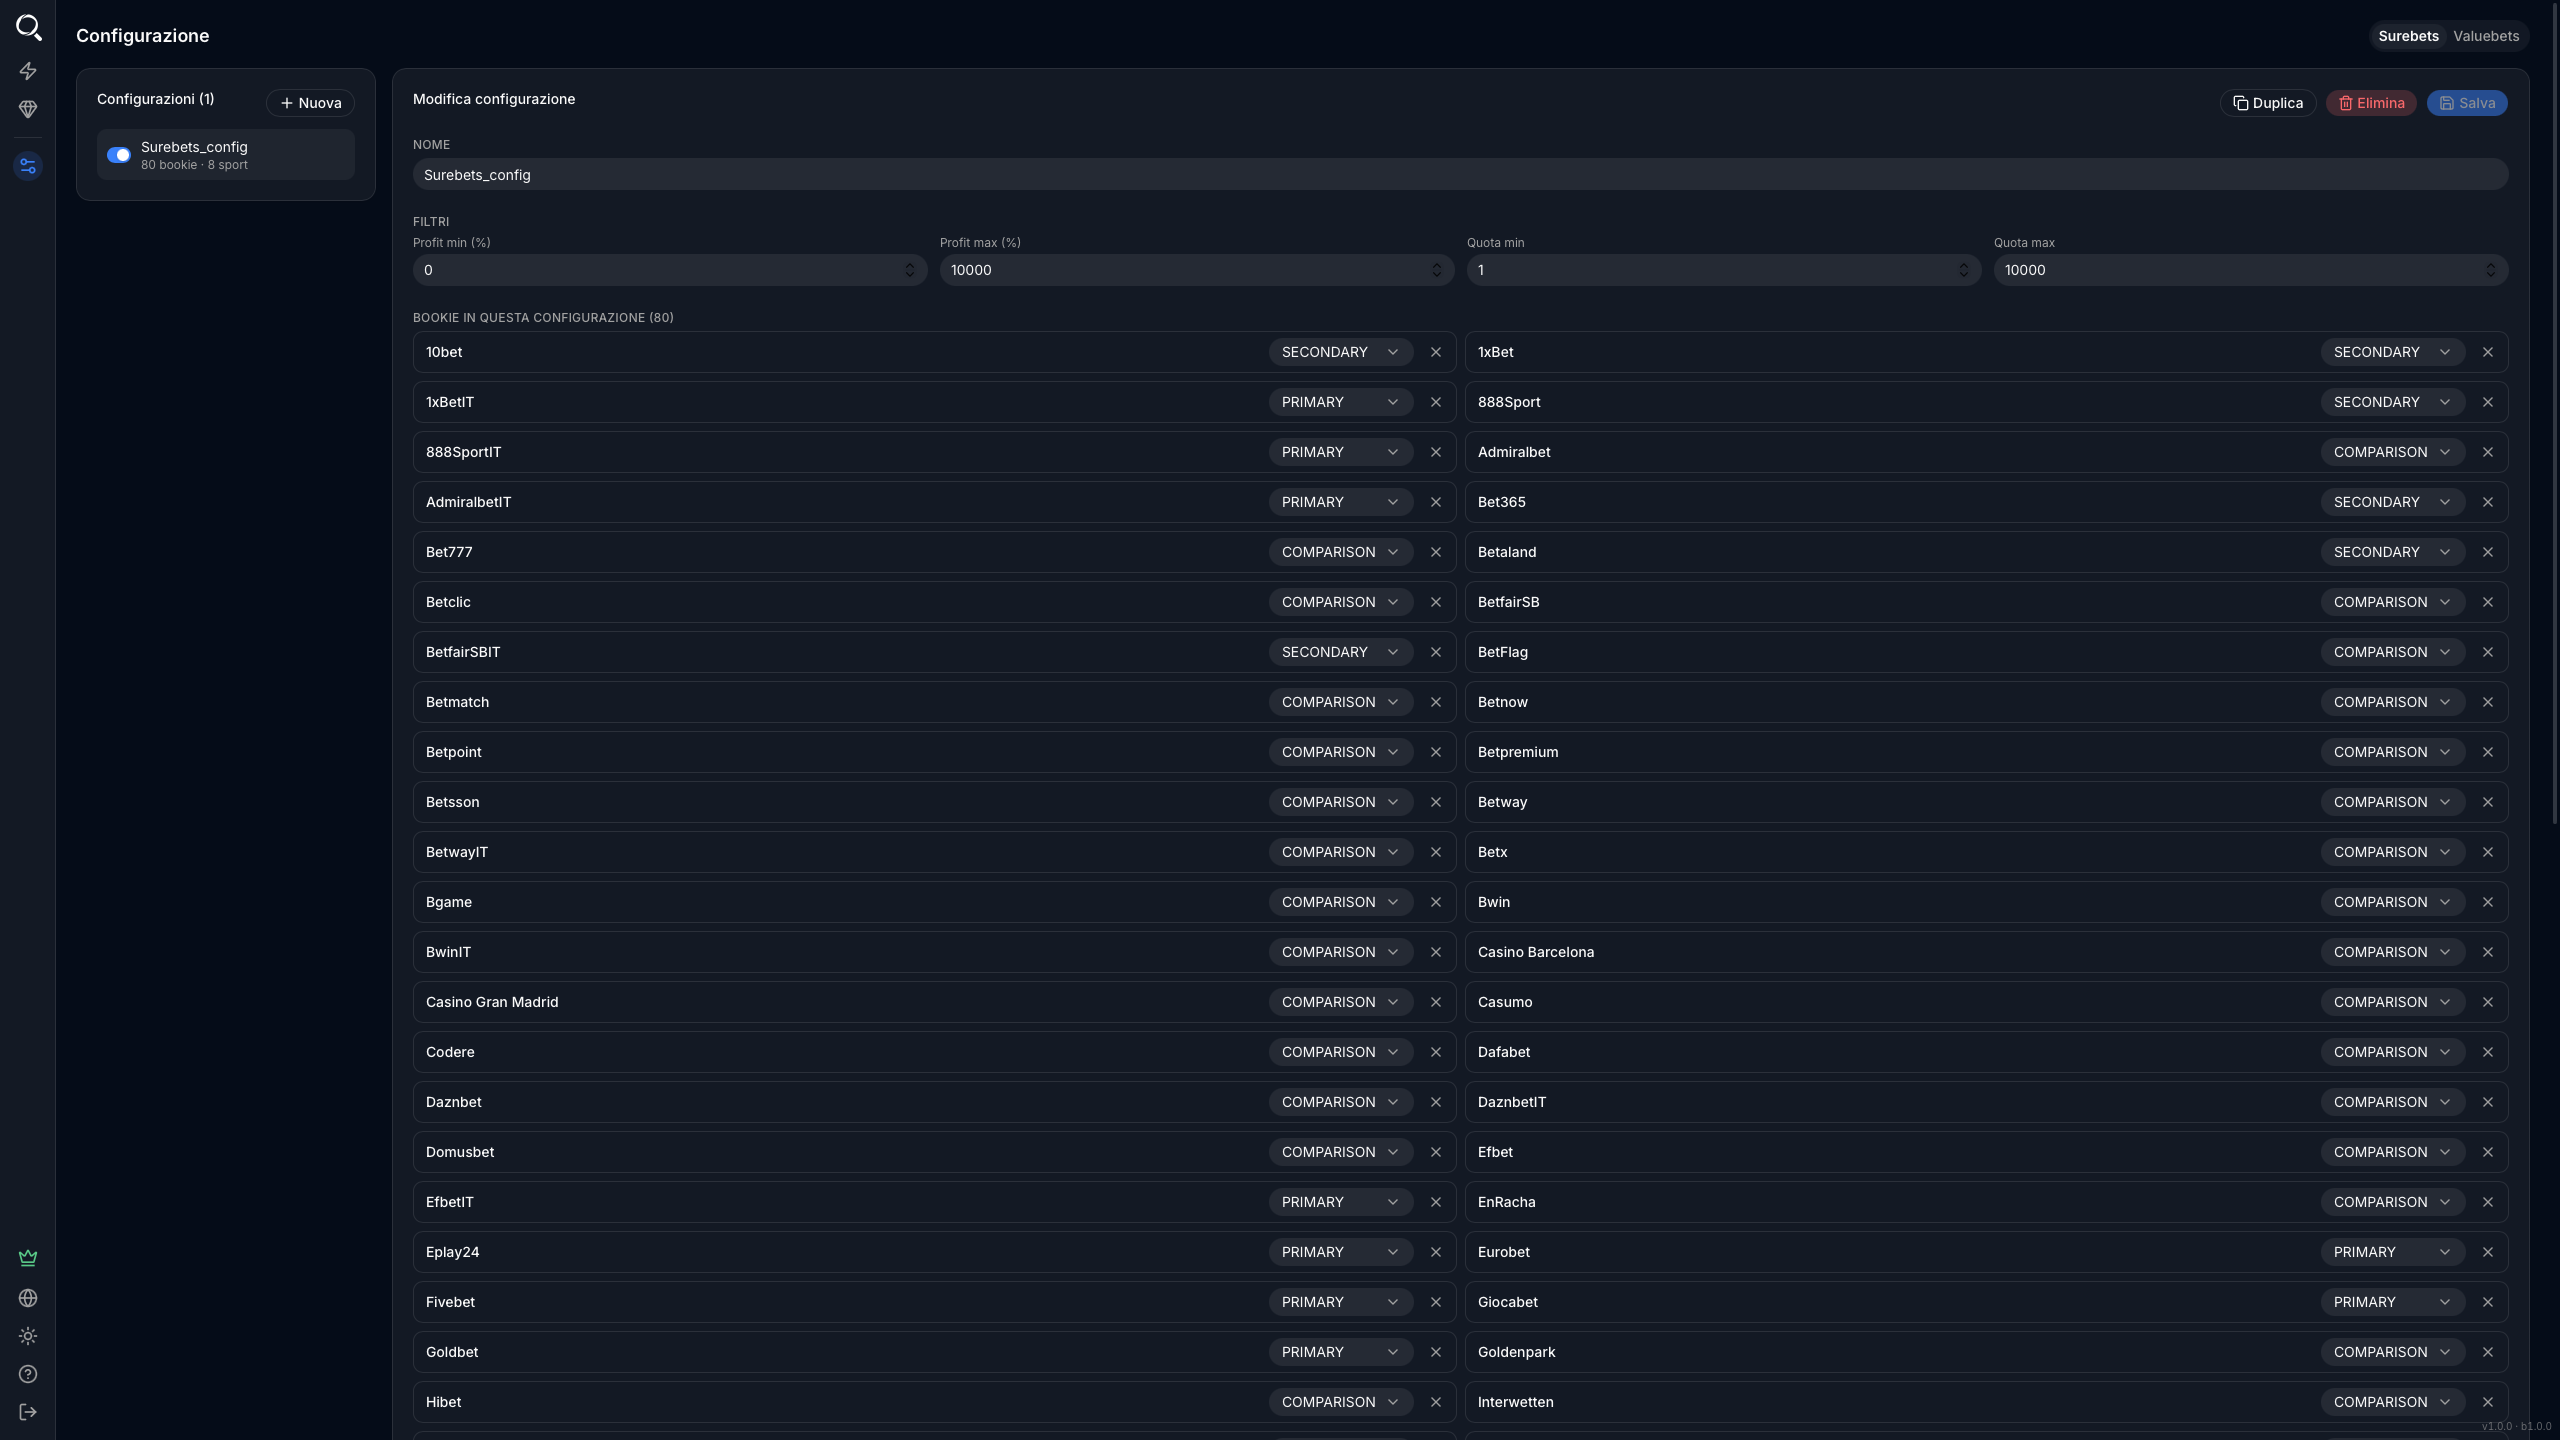Switch to the Surebets tab
The width and height of the screenshot is (2560, 1440).
pyautogui.click(x=2408, y=36)
